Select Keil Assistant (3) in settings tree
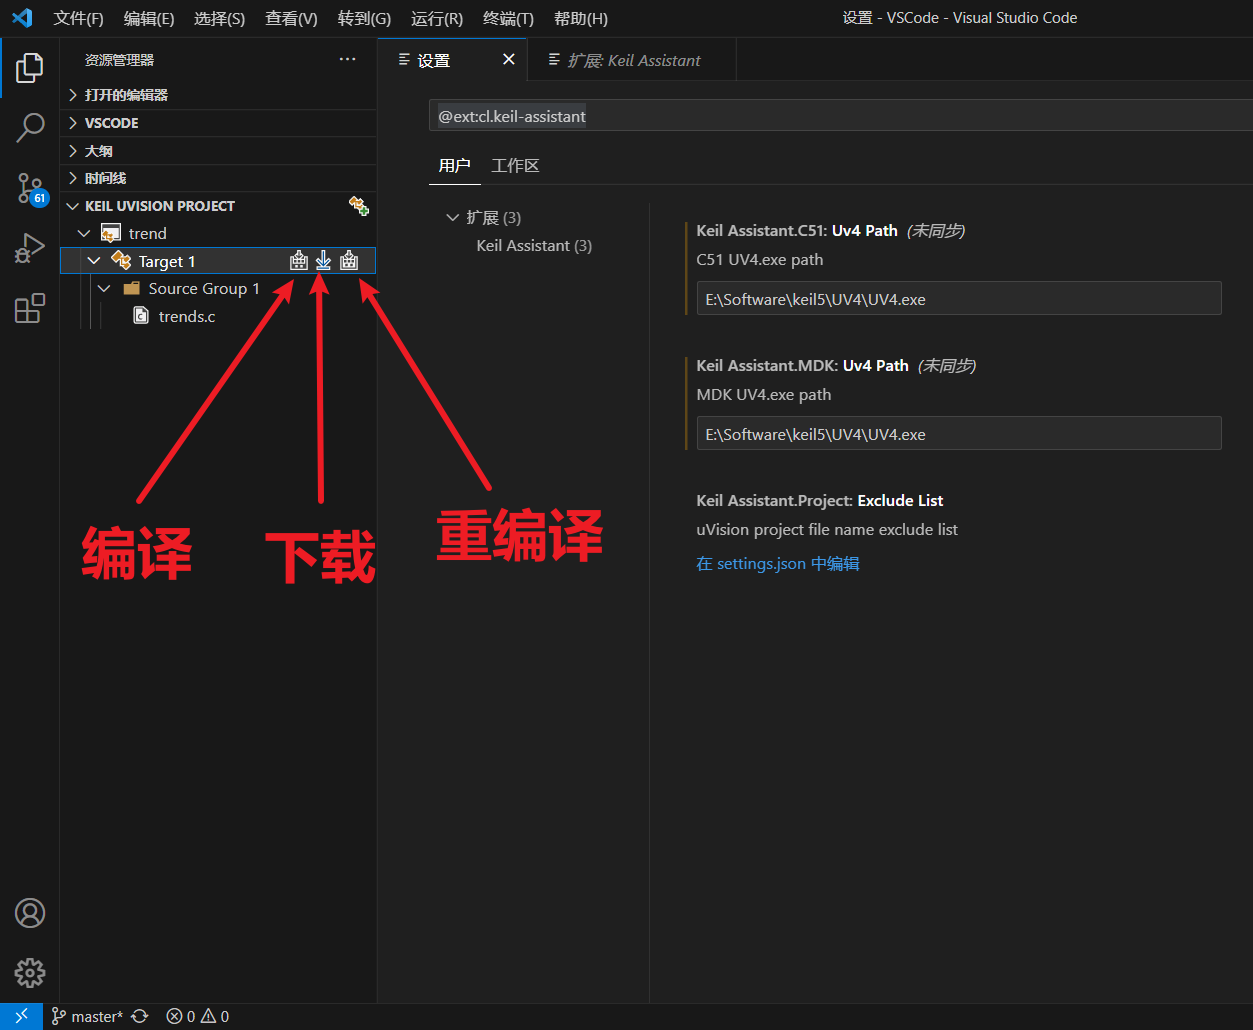 pos(534,245)
